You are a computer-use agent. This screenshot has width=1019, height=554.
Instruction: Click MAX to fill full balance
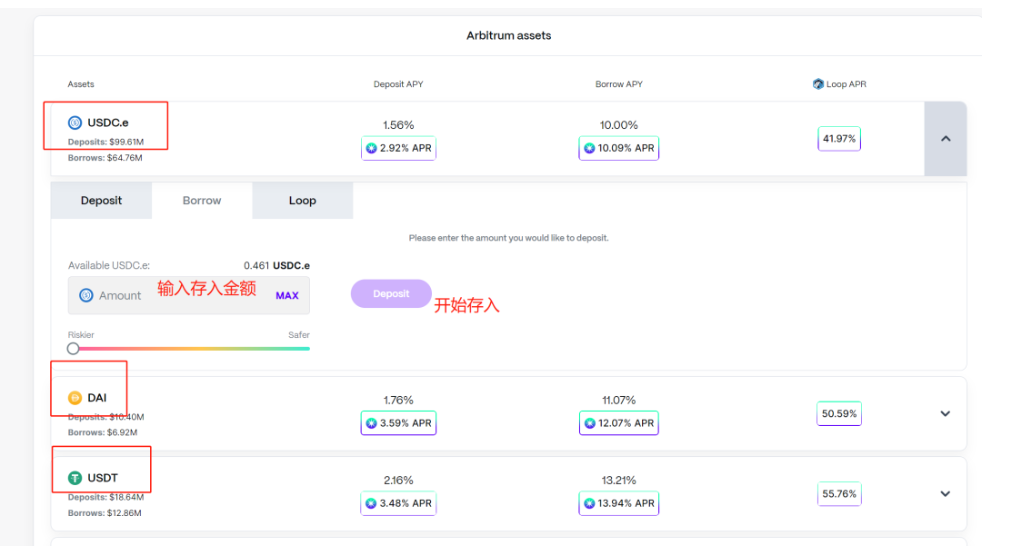(x=287, y=296)
